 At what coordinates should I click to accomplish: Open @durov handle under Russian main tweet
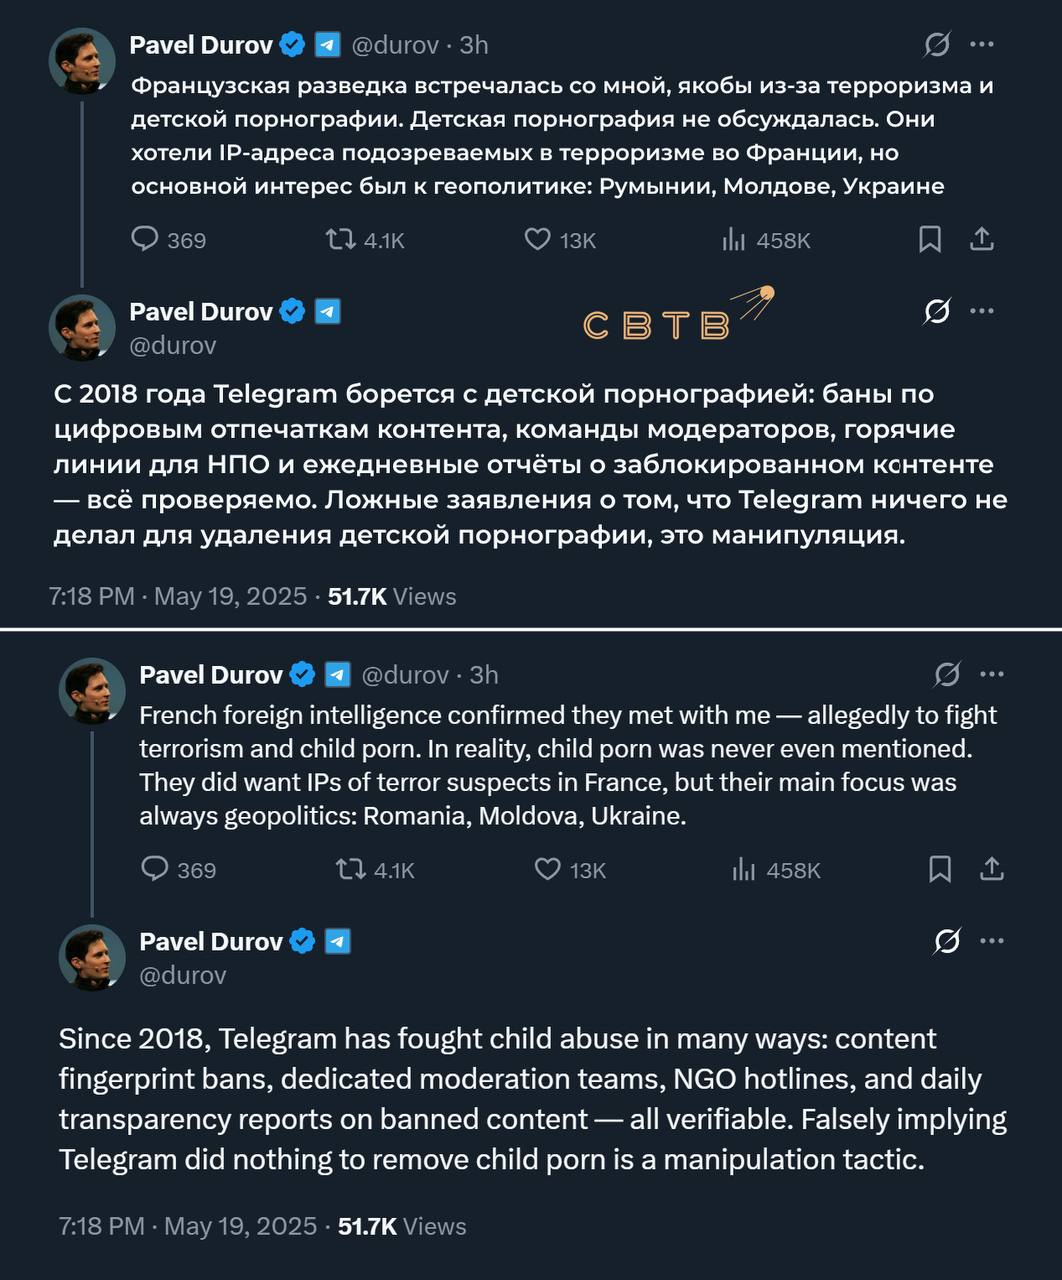pos(173,345)
